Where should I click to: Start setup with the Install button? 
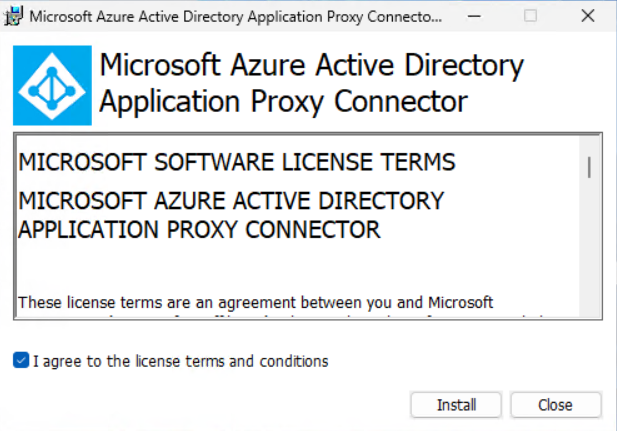[x=456, y=405]
